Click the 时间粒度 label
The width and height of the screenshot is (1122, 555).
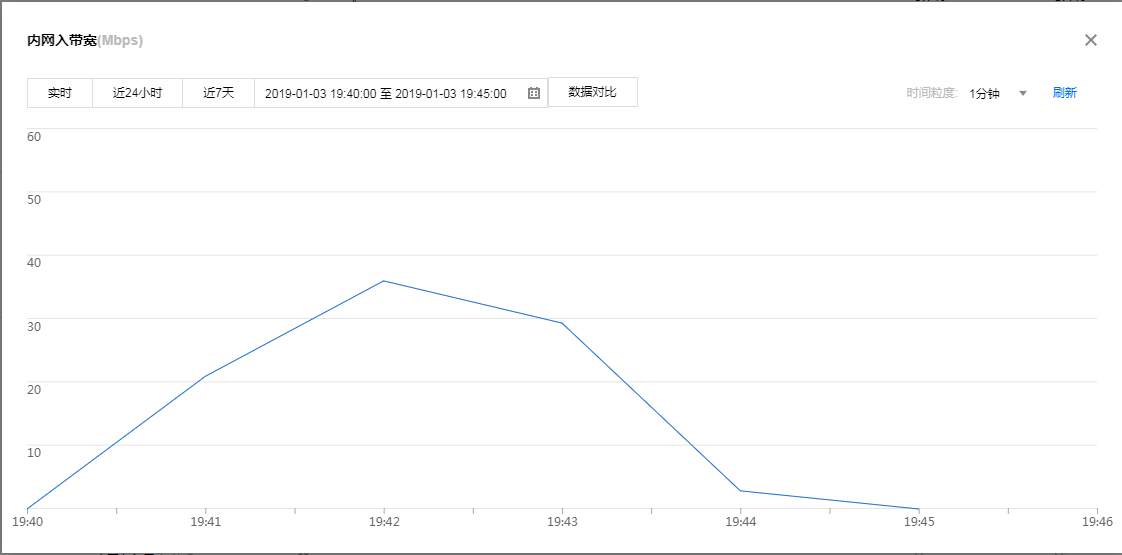click(x=932, y=93)
